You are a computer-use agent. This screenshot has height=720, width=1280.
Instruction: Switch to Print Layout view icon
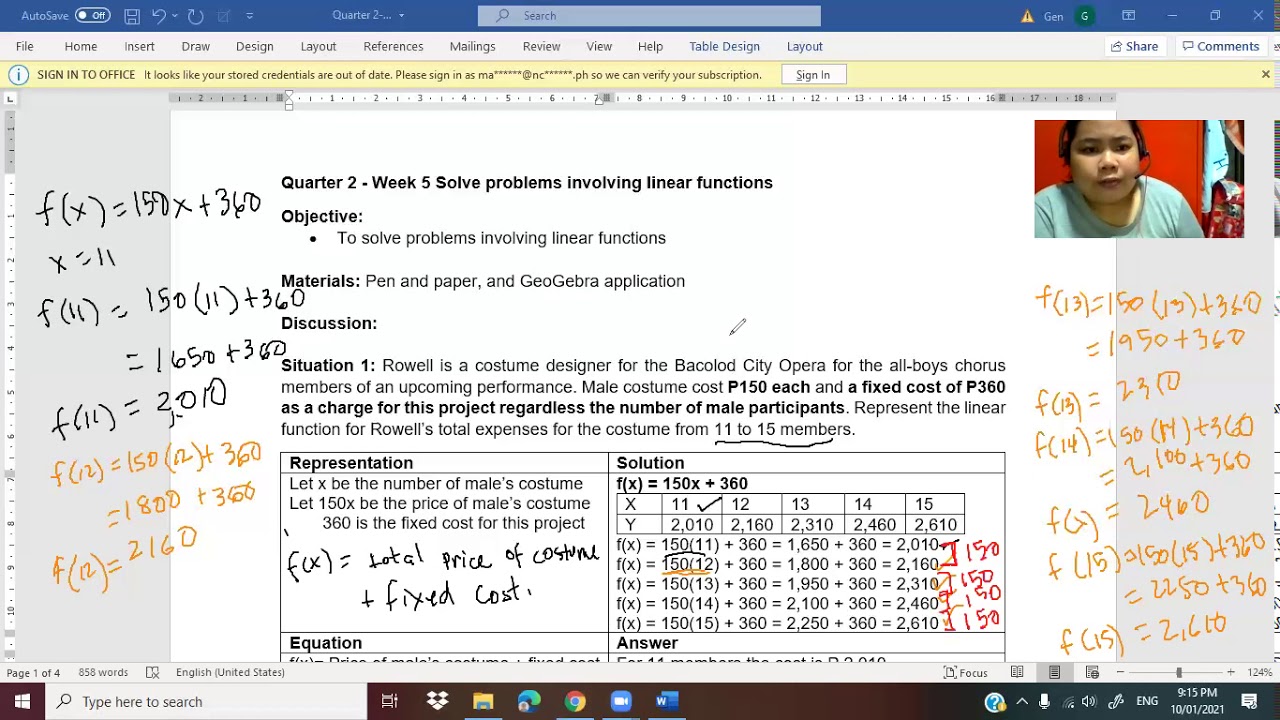coord(1055,672)
